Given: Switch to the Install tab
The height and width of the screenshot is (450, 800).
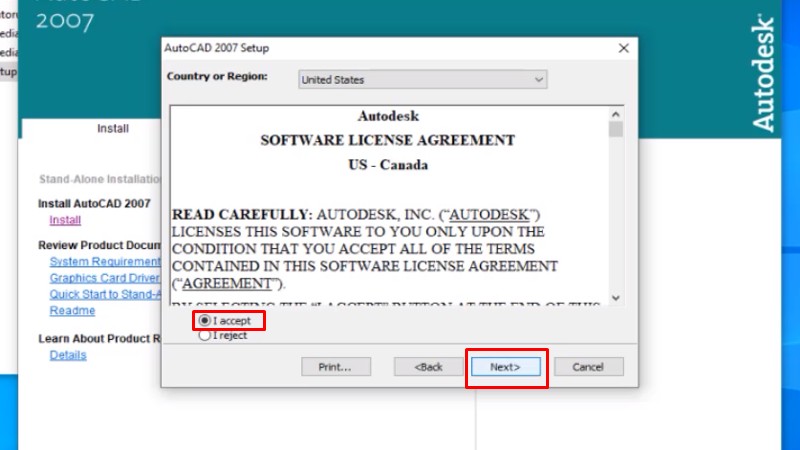Looking at the screenshot, I should pyautogui.click(x=112, y=129).
